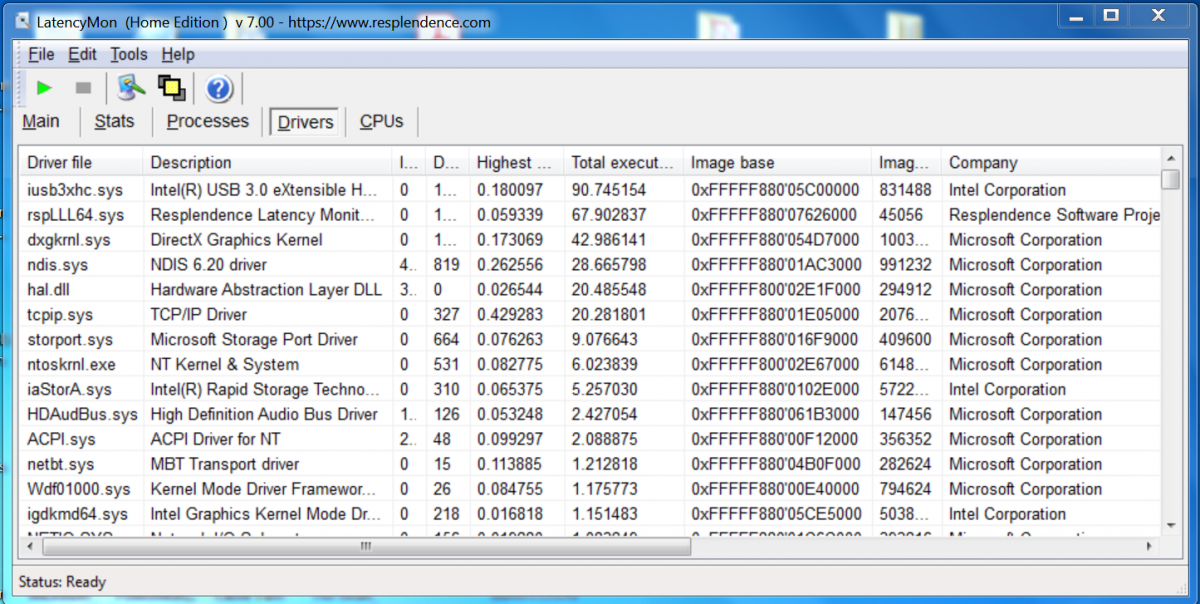
Task: Select the HDAudBus.sys driver row
Action: 590,415
